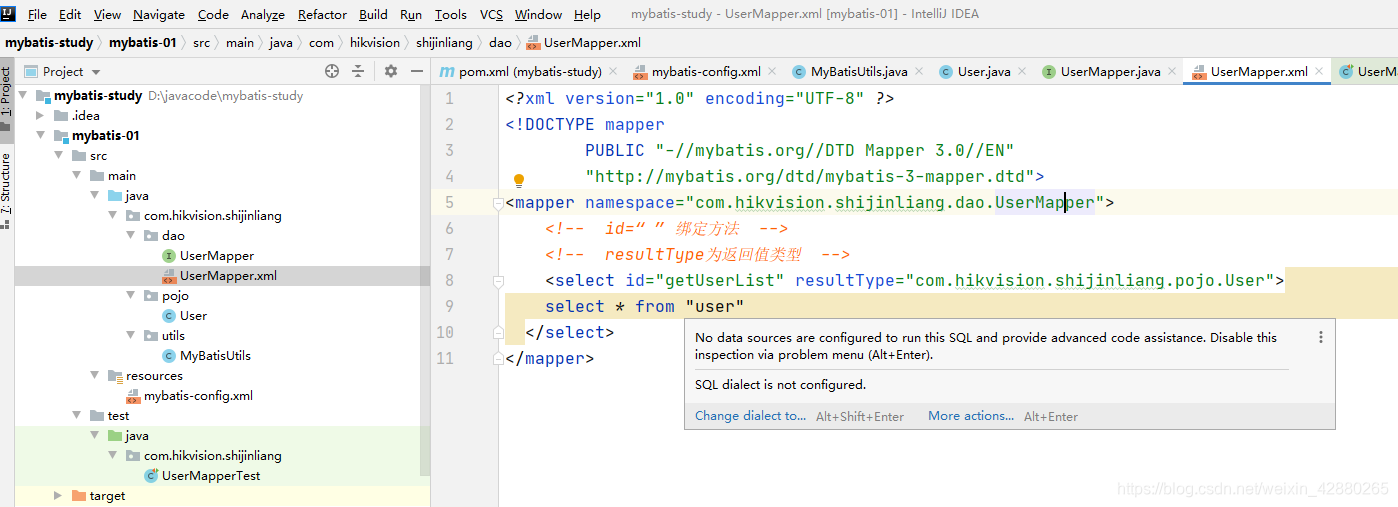Viewport: 1398px width, 507px height.
Task: Click fold marker at line 10
Action: [498, 332]
